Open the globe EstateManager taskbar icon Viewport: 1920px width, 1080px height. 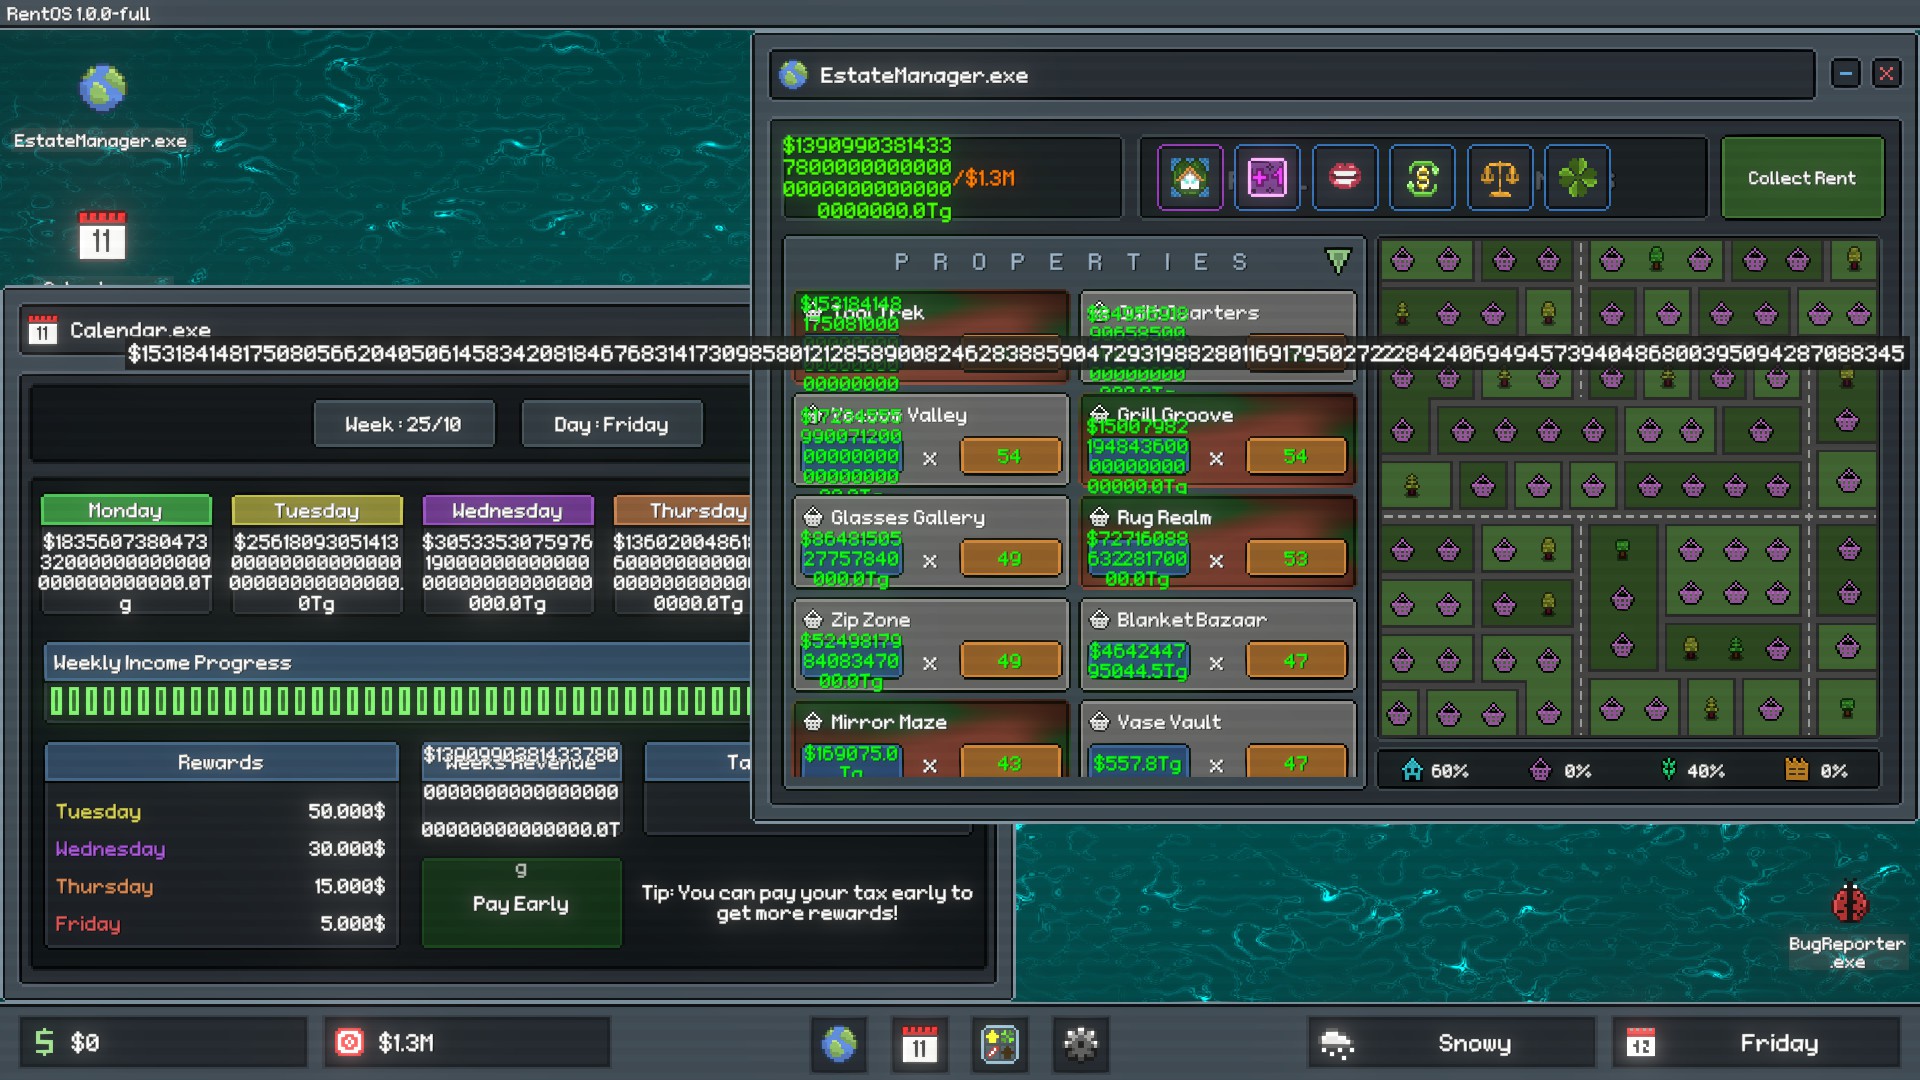click(x=839, y=1044)
